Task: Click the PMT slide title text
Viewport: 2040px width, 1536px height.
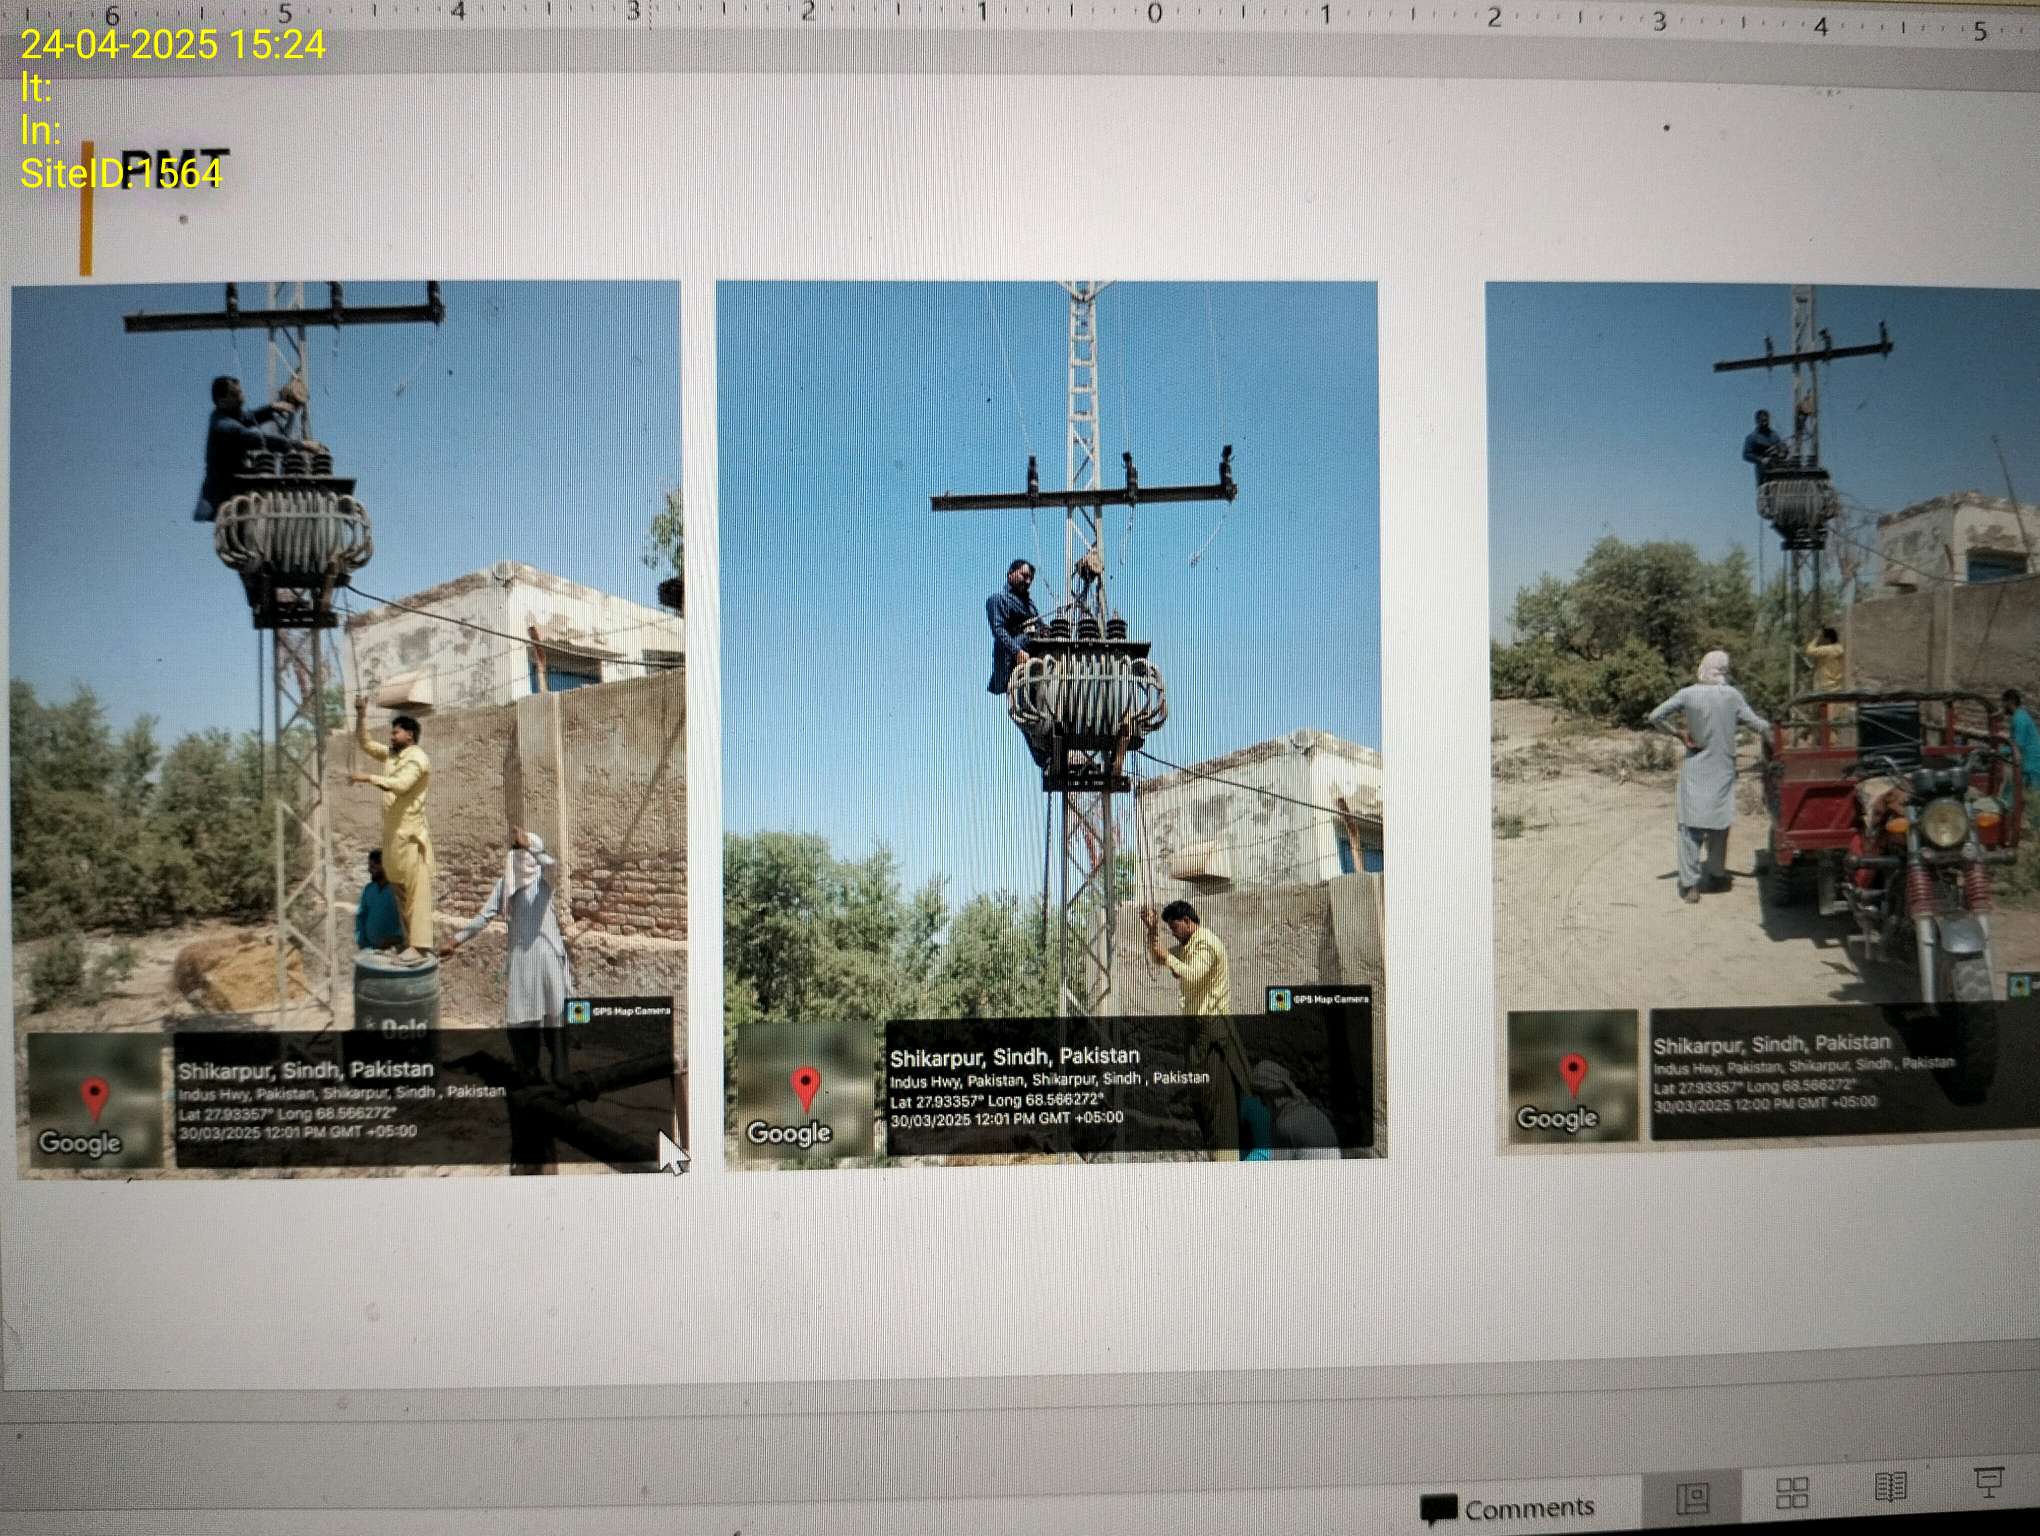Action: click(x=175, y=168)
